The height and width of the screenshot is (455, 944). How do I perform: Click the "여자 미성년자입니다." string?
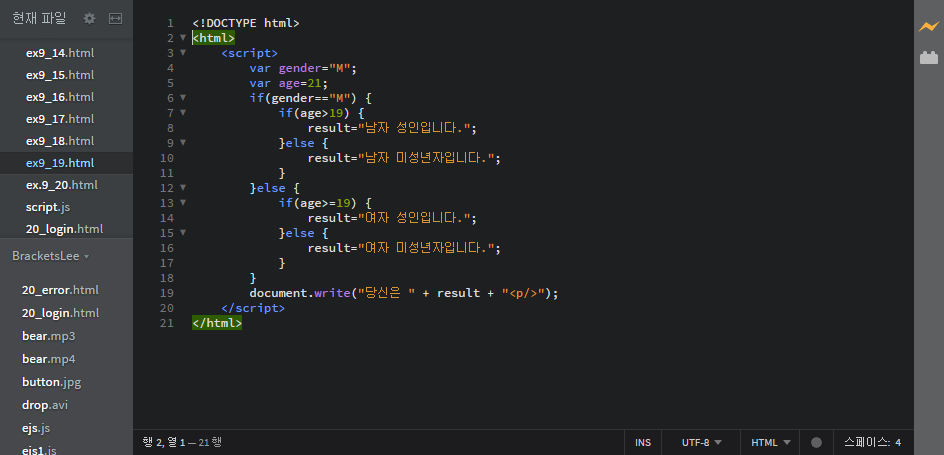click(x=426, y=248)
